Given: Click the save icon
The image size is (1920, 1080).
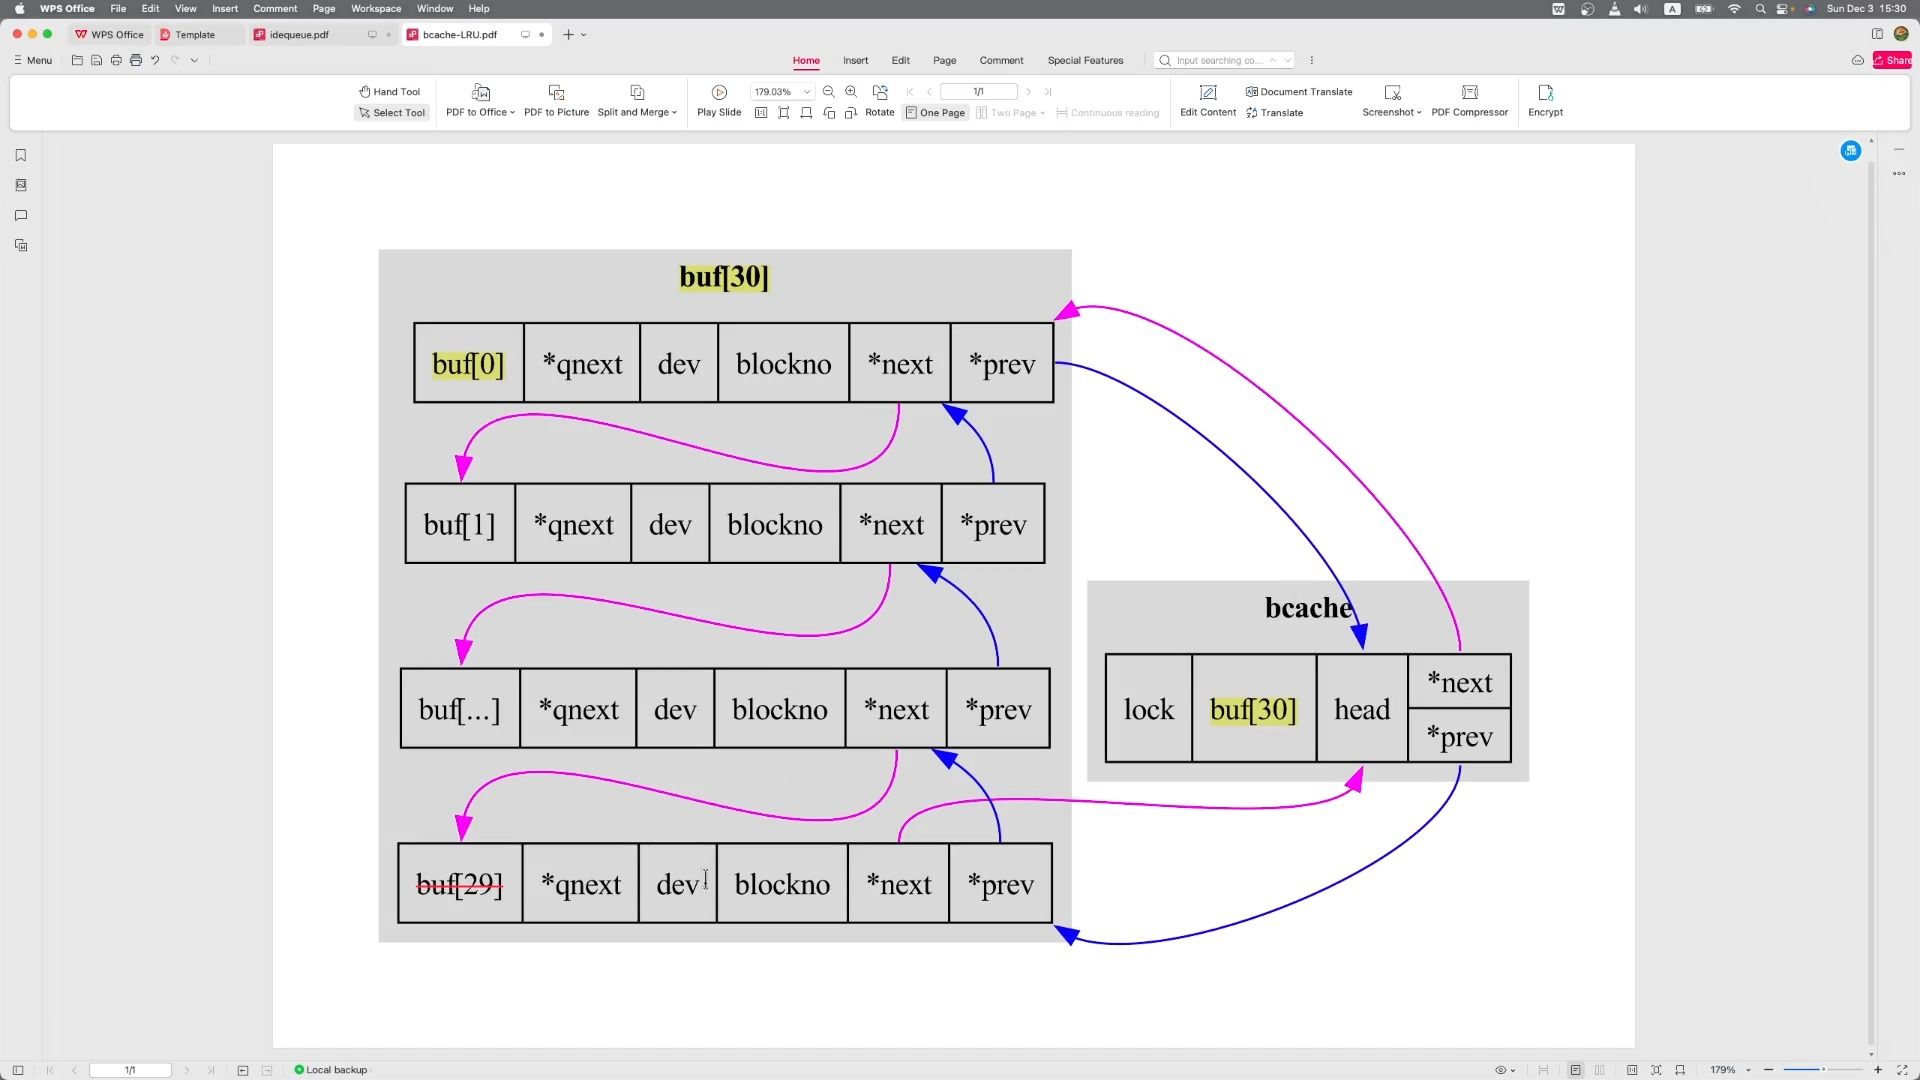Looking at the screenshot, I should [97, 61].
